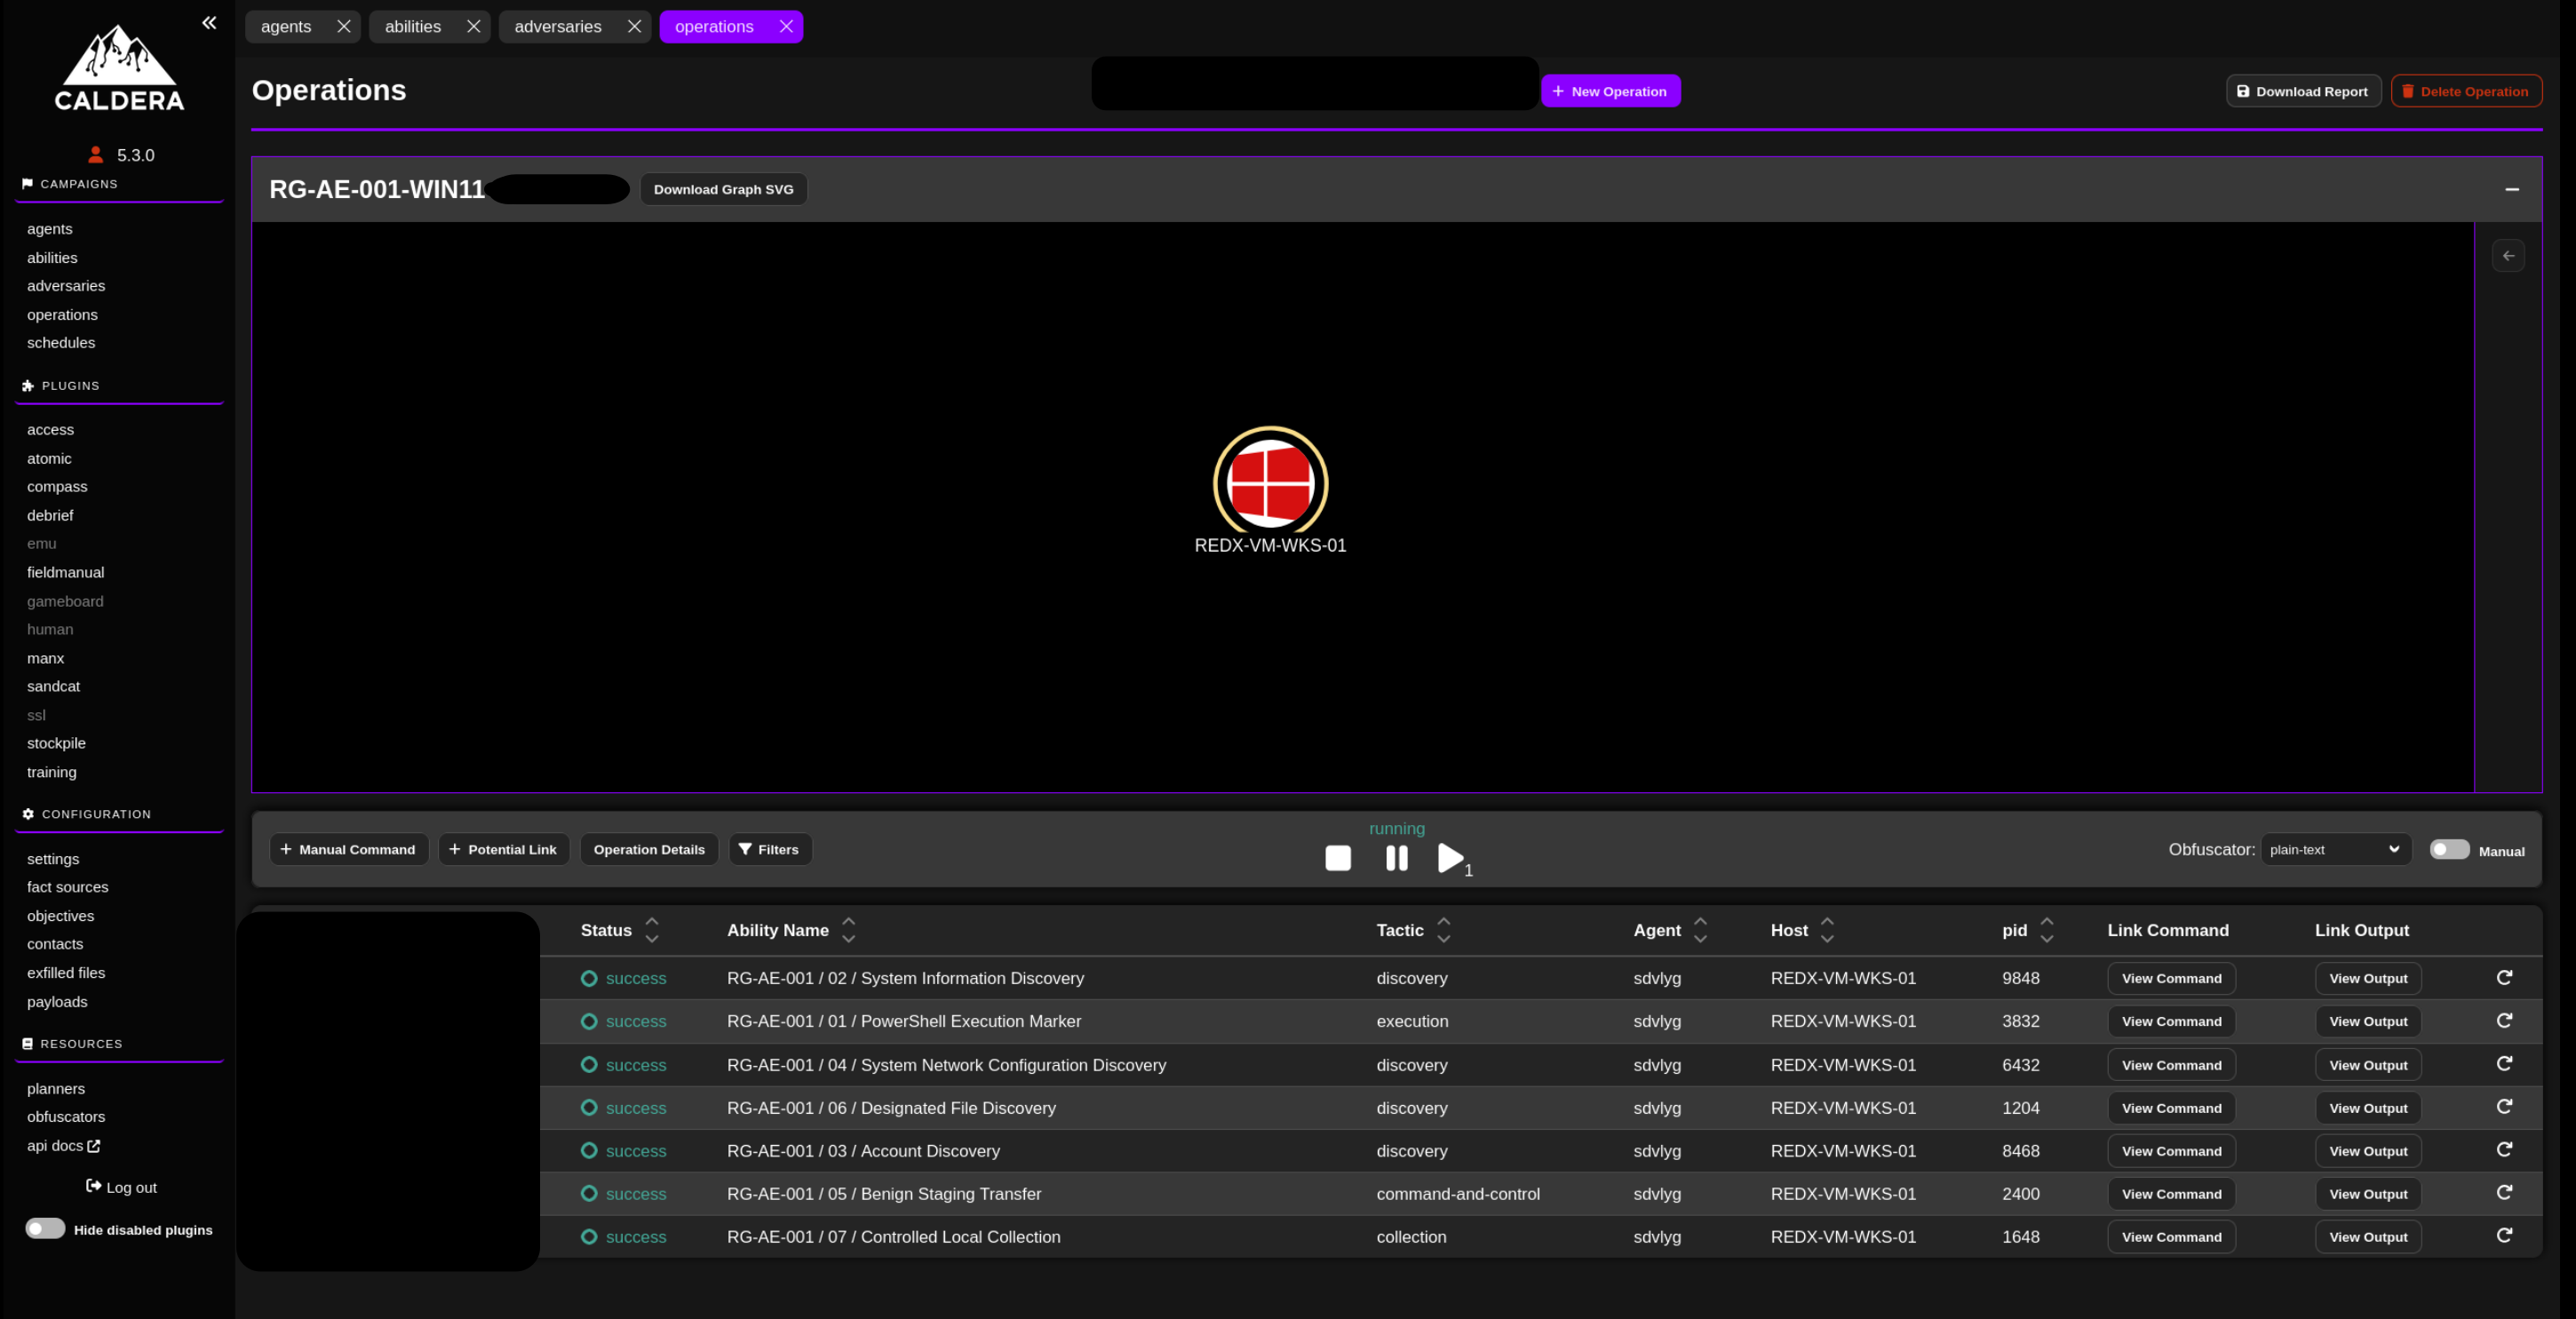Close the adversaries tab
The image size is (2576, 1319).
(x=634, y=27)
